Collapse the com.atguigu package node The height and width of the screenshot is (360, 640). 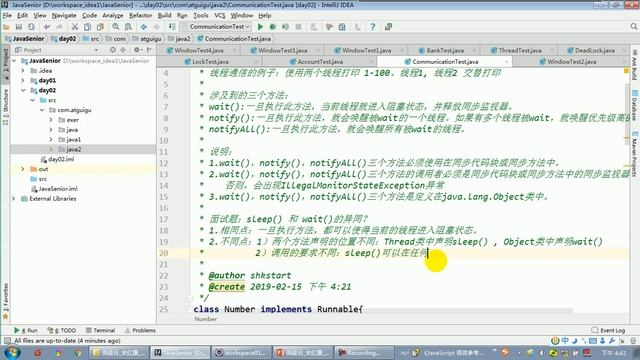pos(42,110)
